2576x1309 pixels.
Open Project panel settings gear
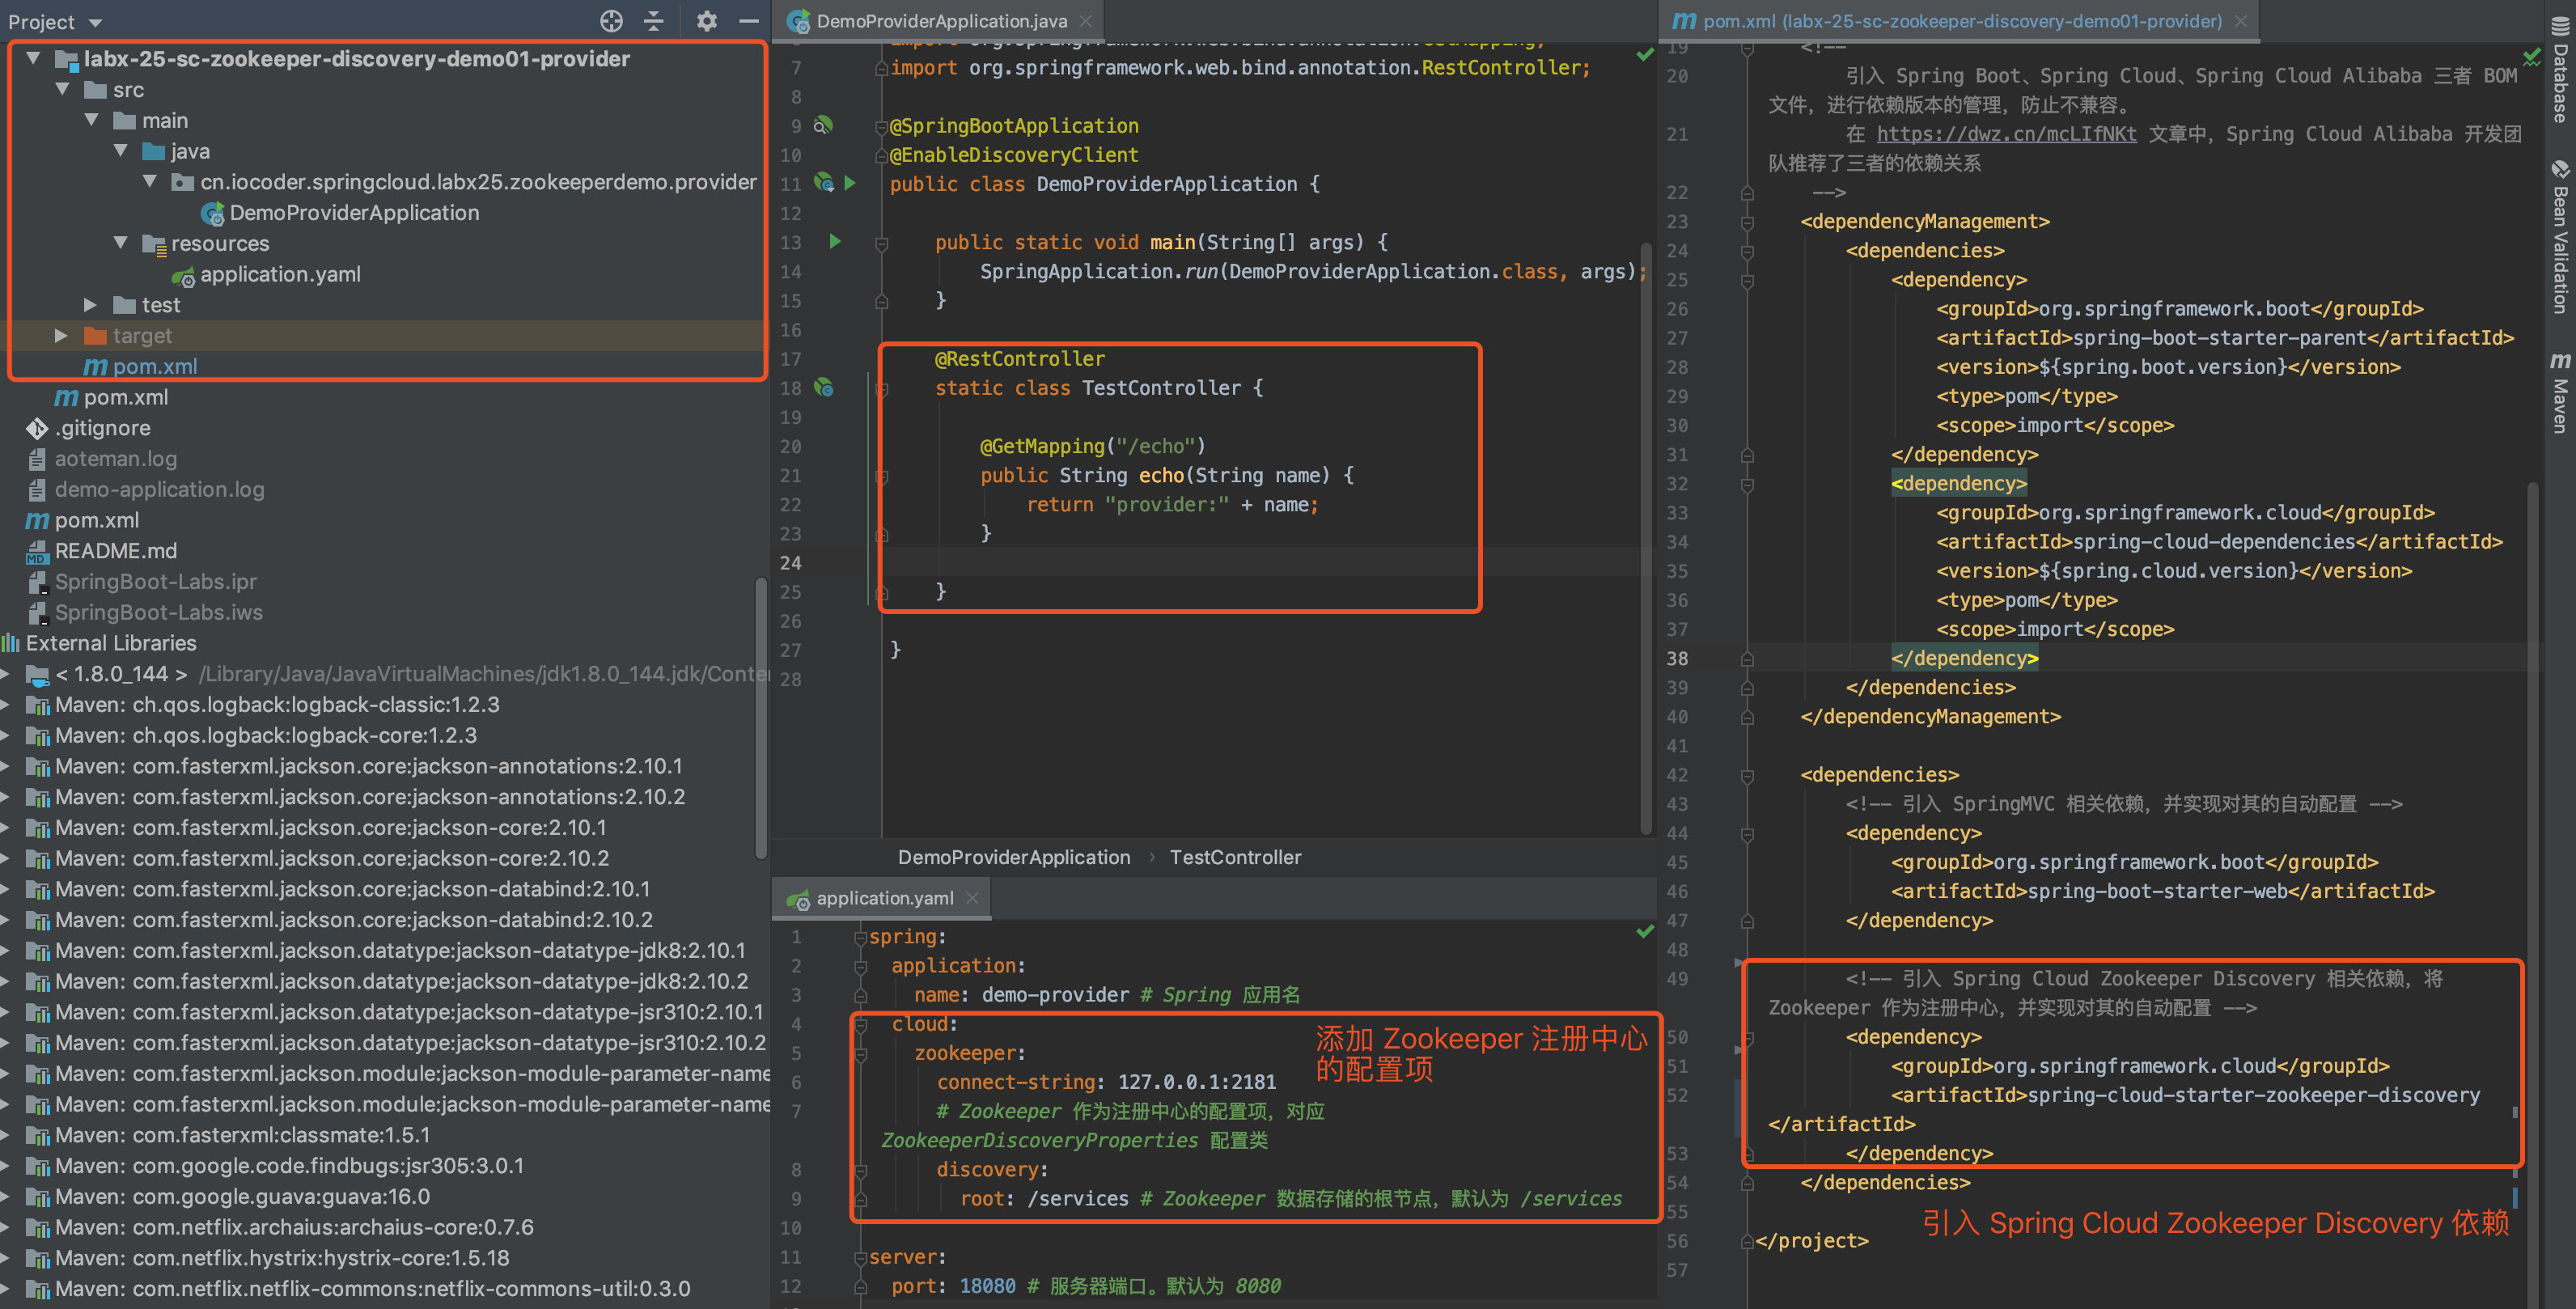click(x=707, y=21)
